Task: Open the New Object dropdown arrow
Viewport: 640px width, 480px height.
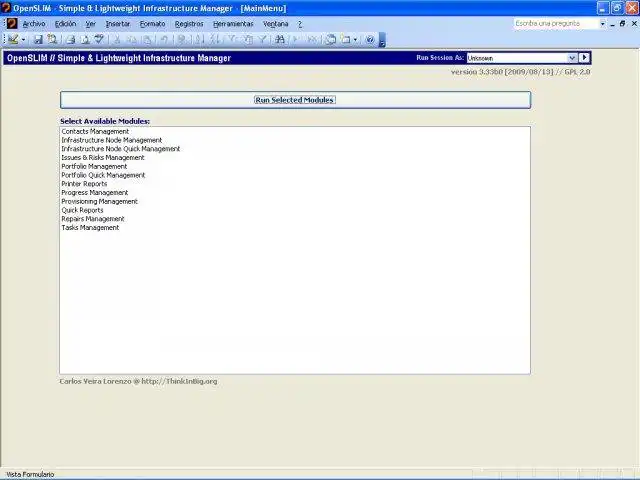Action: coord(355,40)
